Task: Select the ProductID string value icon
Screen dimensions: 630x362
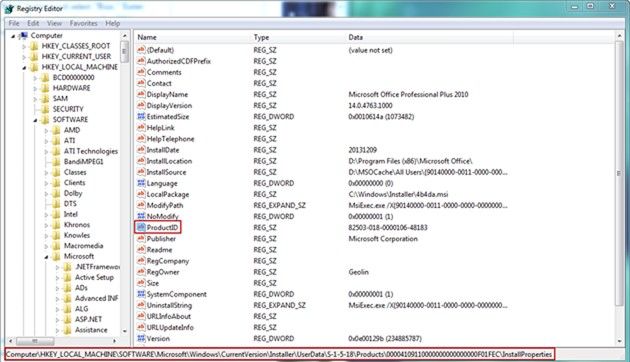Action: point(141,227)
